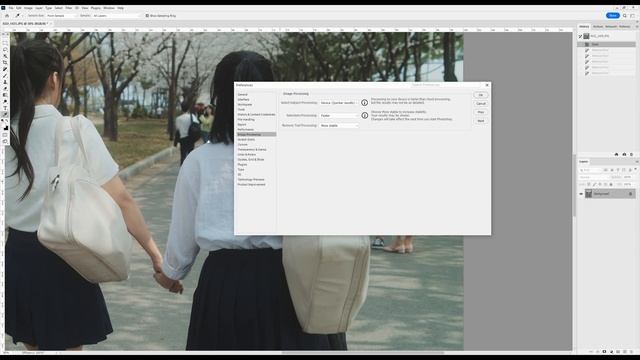Close the Preferences dialog with X
The image size is (640, 360).
(x=487, y=85)
